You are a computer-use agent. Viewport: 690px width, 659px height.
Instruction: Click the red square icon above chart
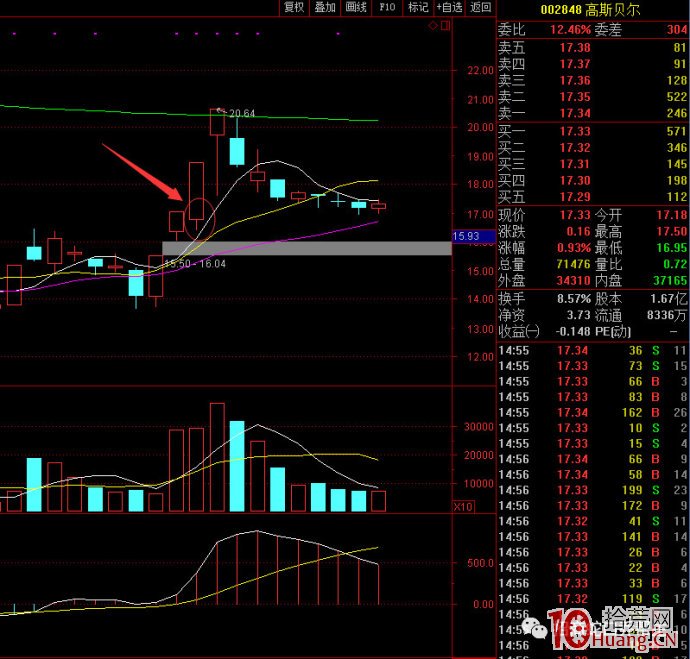pos(445,26)
